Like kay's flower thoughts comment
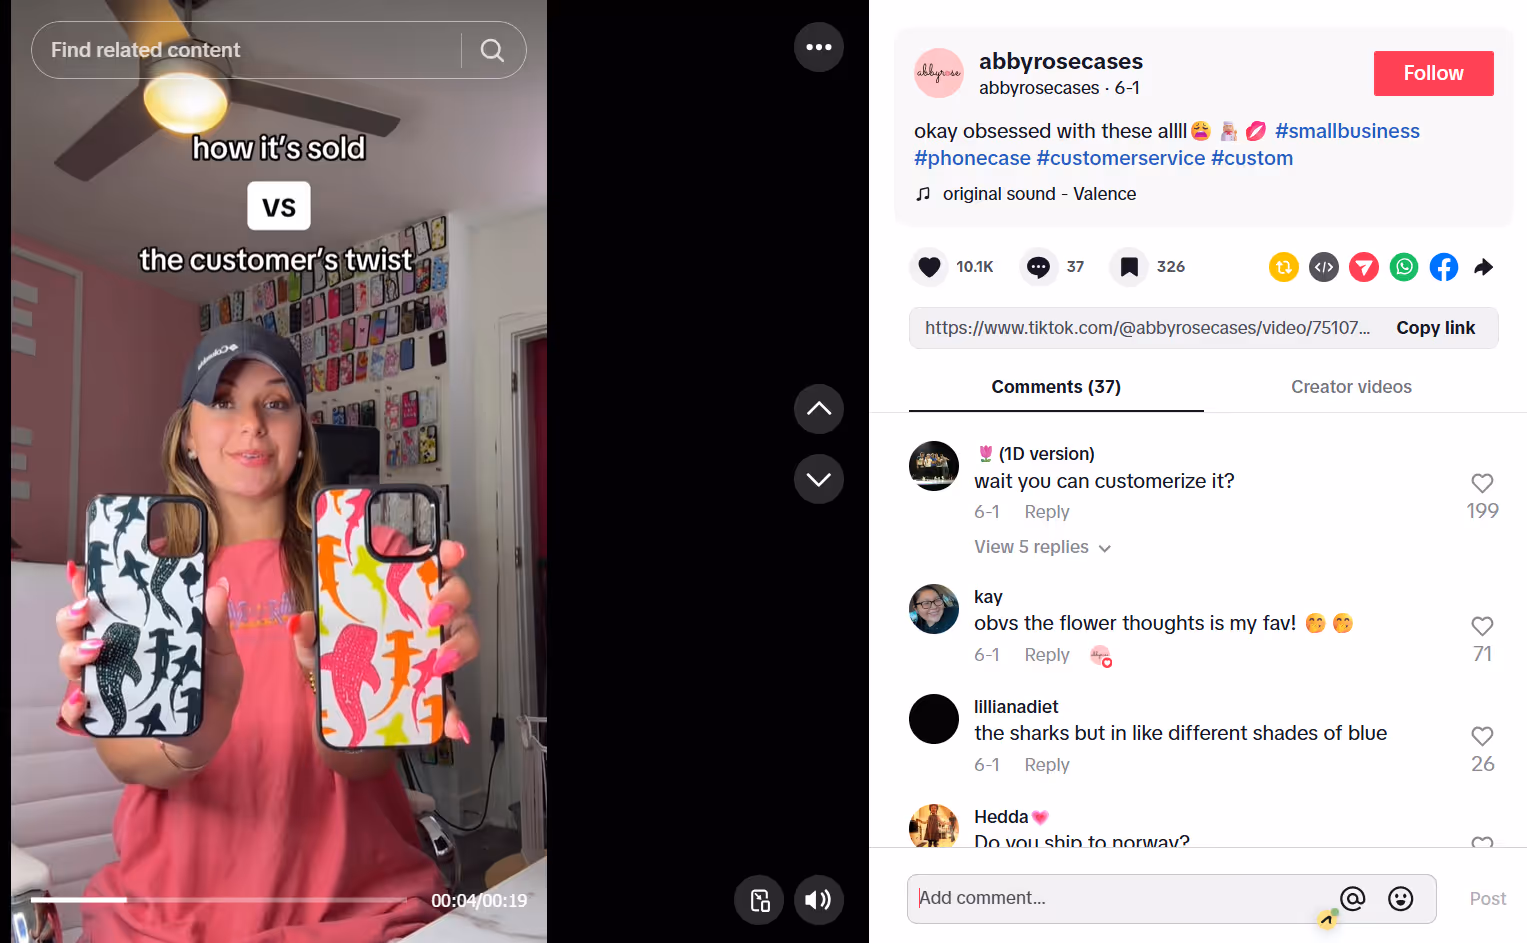This screenshot has height=943, width=1527. tap(1482, 626)
